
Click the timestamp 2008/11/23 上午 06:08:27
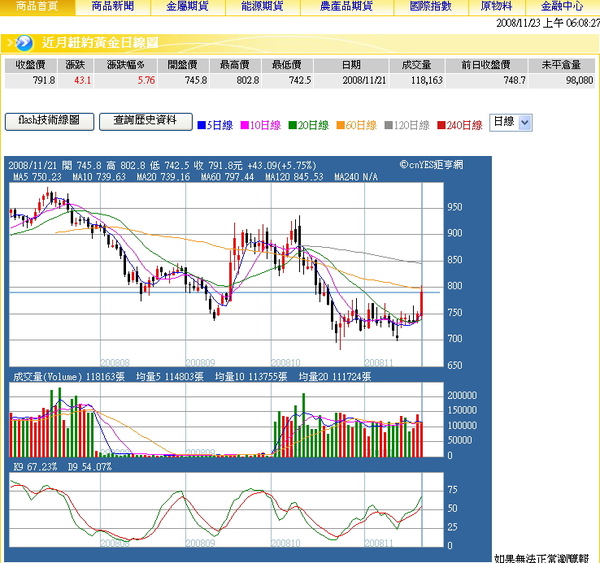(x=548, y=23)
